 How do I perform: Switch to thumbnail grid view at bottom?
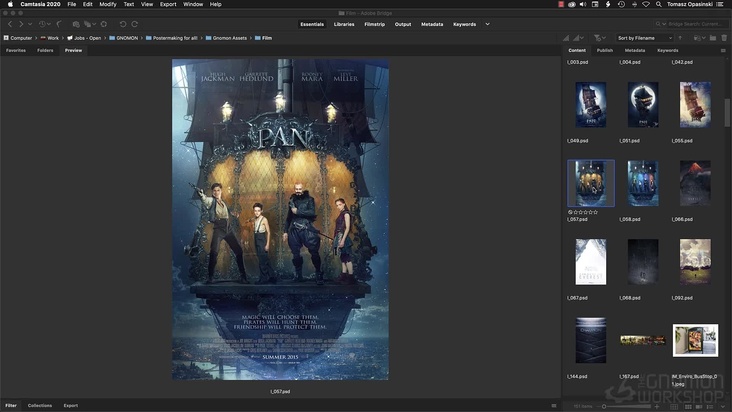coord(690,405)
